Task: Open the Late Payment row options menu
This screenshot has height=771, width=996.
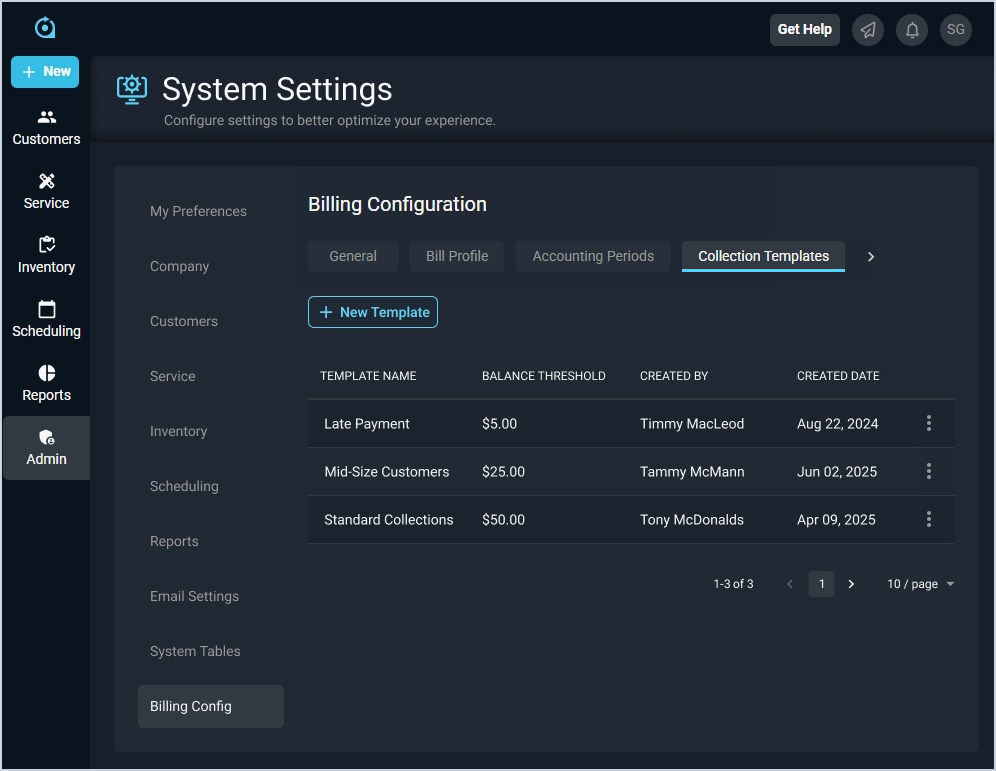Action: pos(929,423)
